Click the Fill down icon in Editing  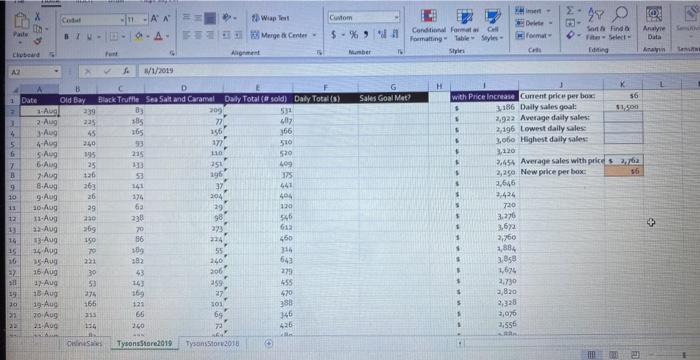569,23
